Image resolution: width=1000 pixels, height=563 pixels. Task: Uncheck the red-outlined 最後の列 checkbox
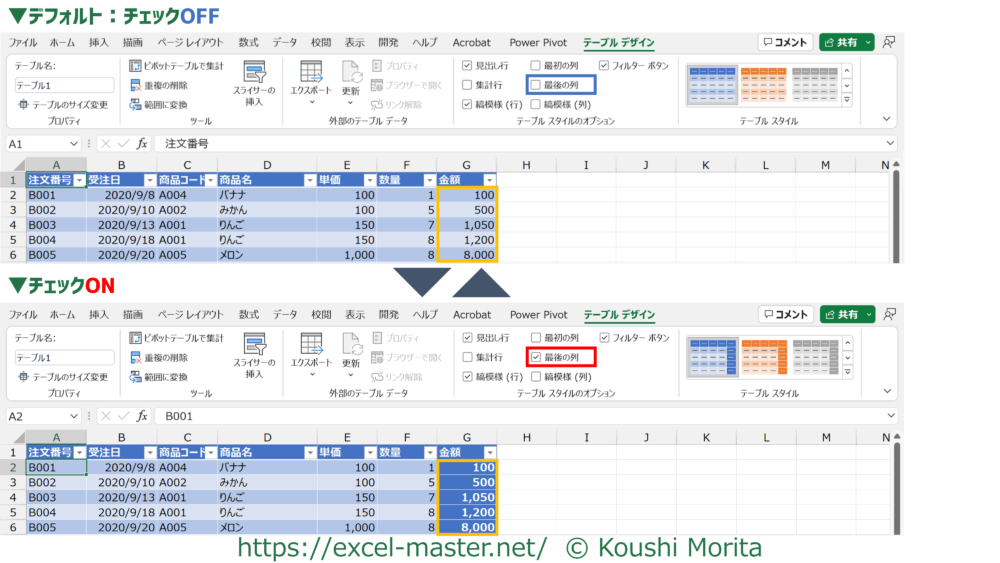point(536,357)
